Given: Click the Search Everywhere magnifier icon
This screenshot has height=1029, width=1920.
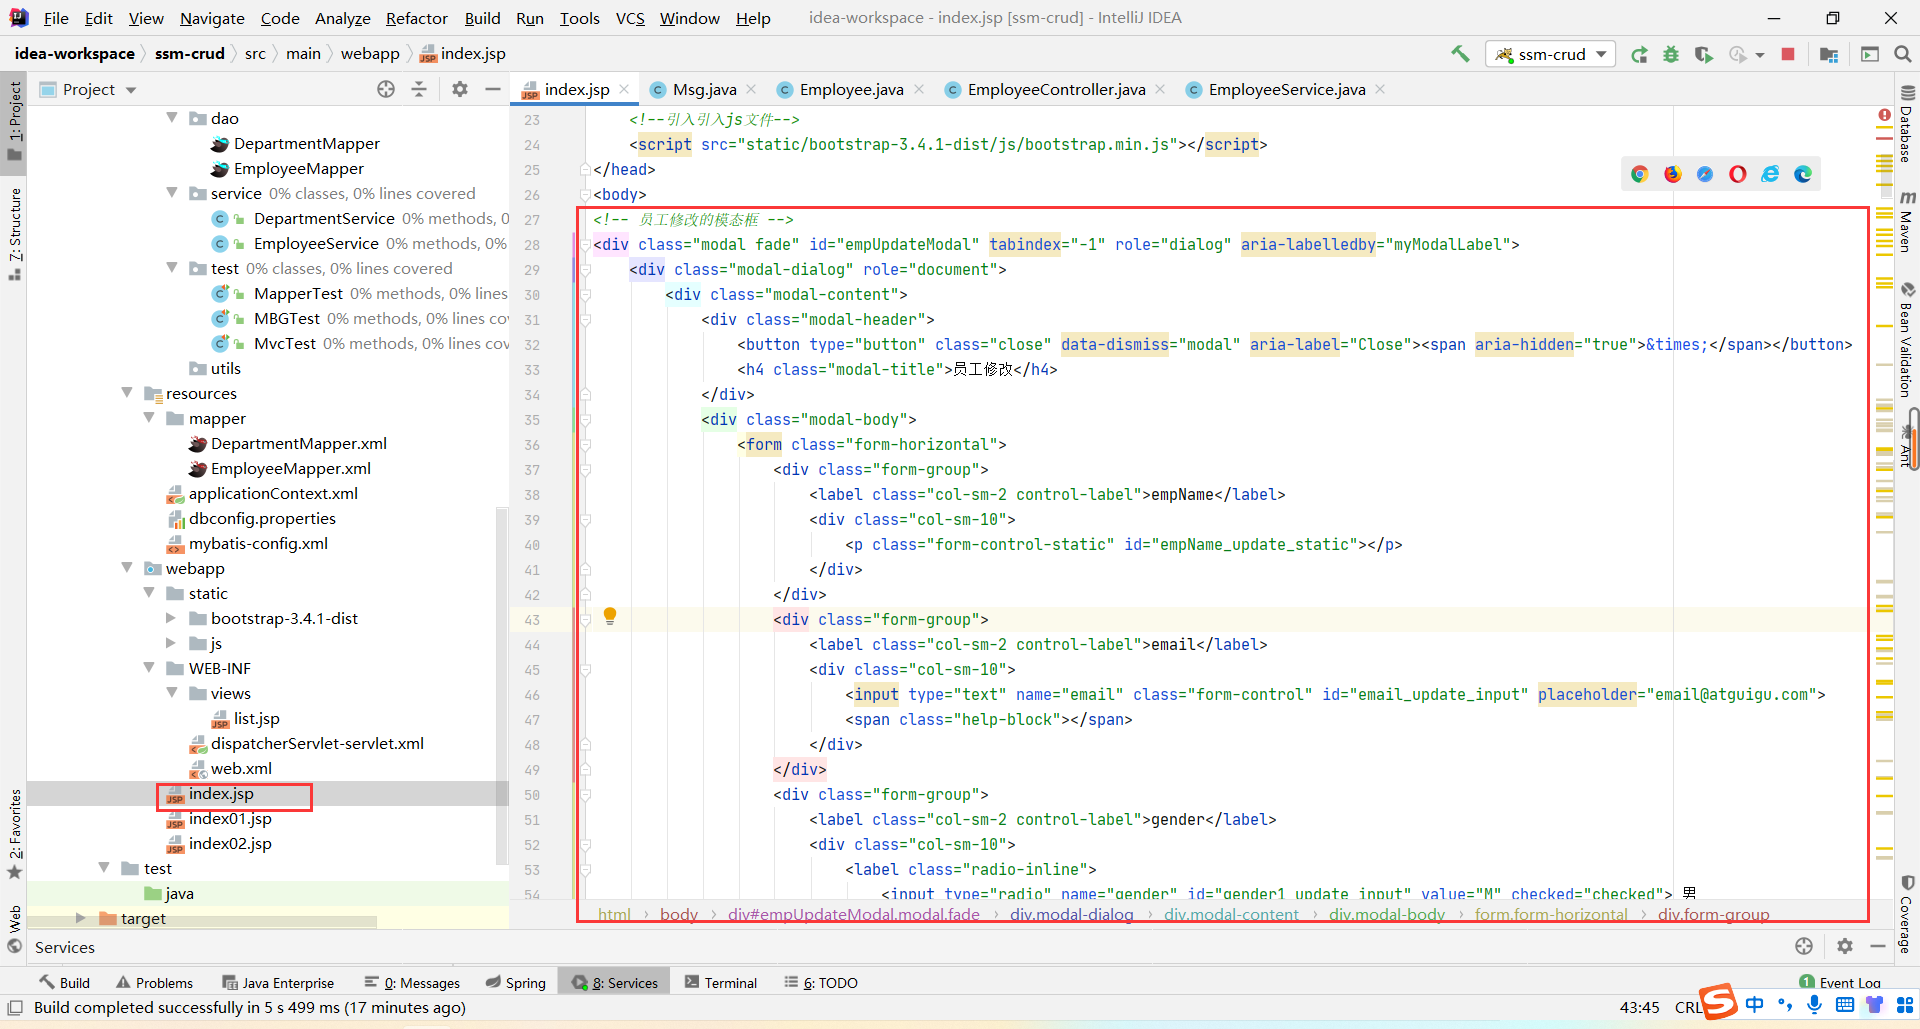Looking at the screenshot, I should coord(1903,54).
